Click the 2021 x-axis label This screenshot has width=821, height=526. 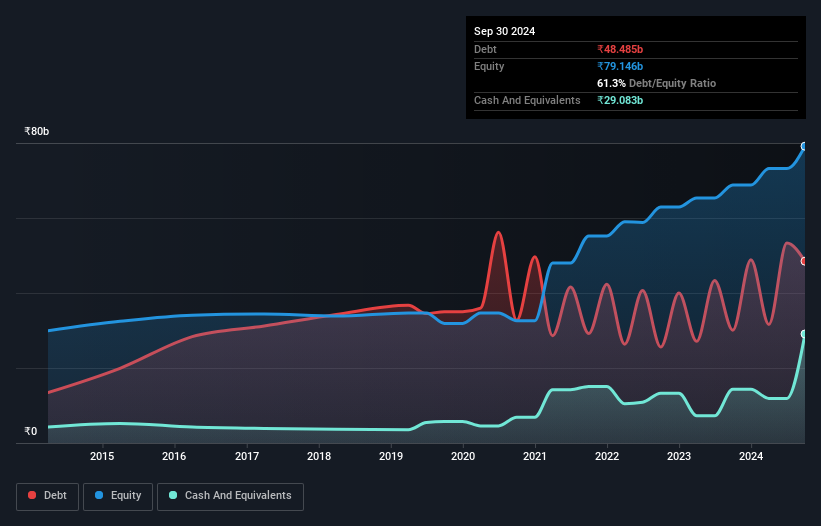pyautogui.click(x=535, y=456)
